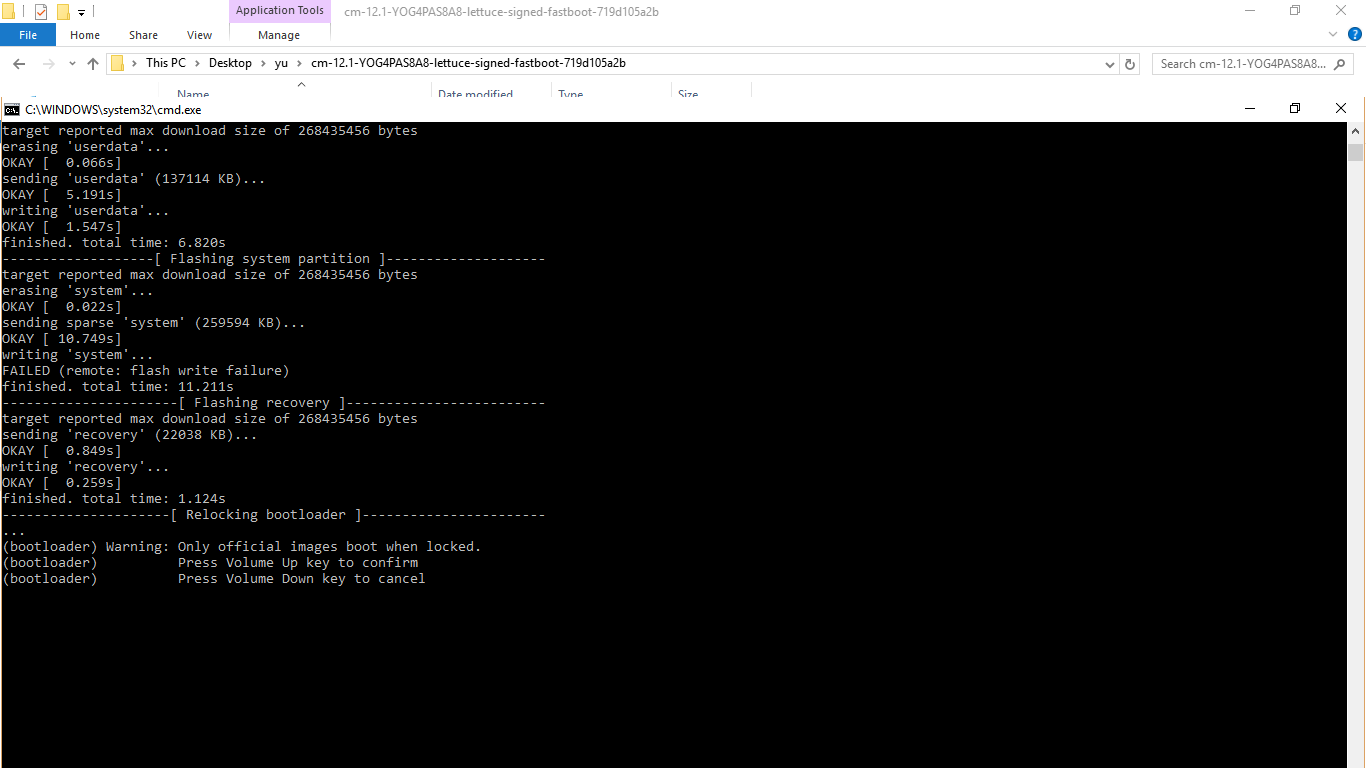
Task: Click the New folder quick access icon
Action: click(x=63, y=12)
